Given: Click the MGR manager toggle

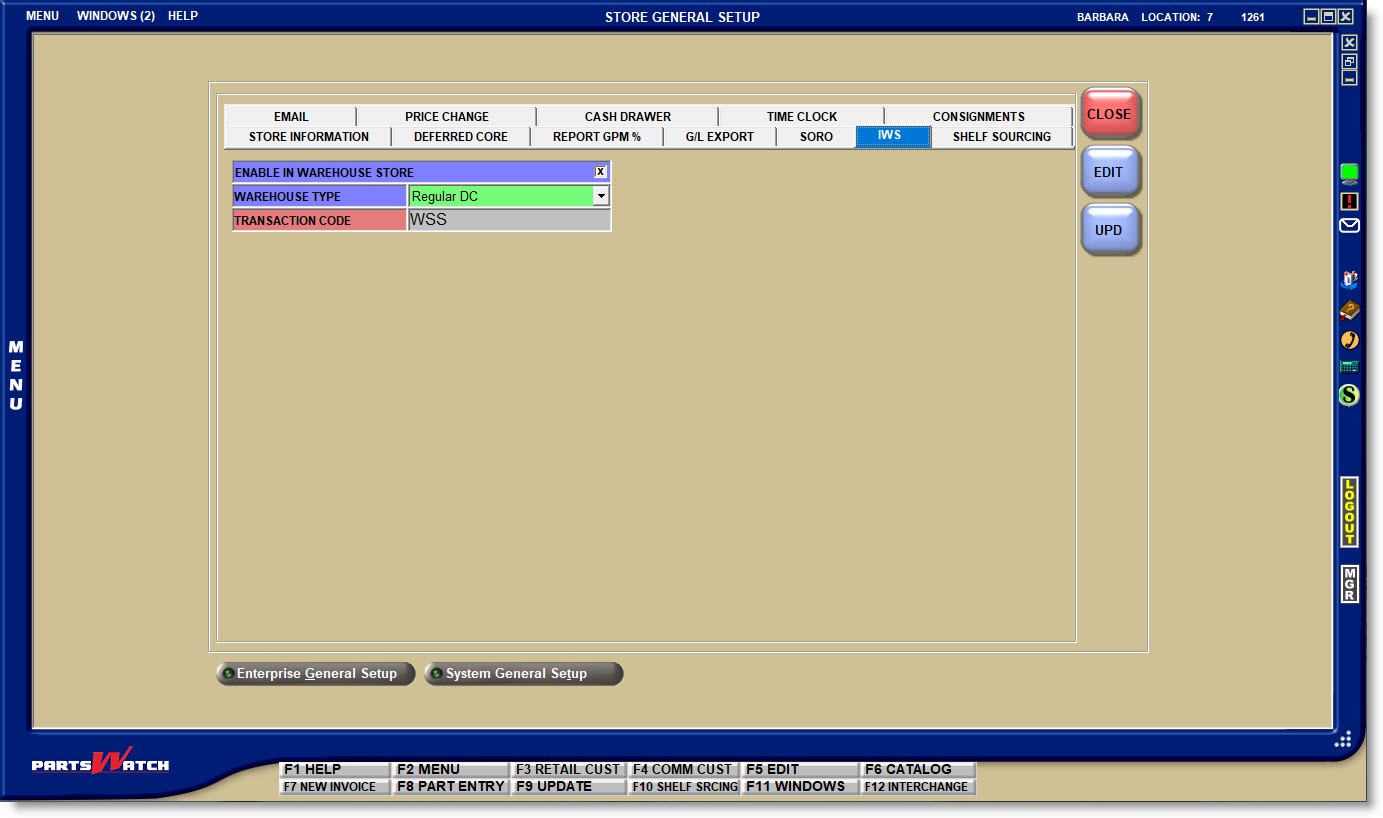Looking at the screenshot, I should coord(1347,583).
